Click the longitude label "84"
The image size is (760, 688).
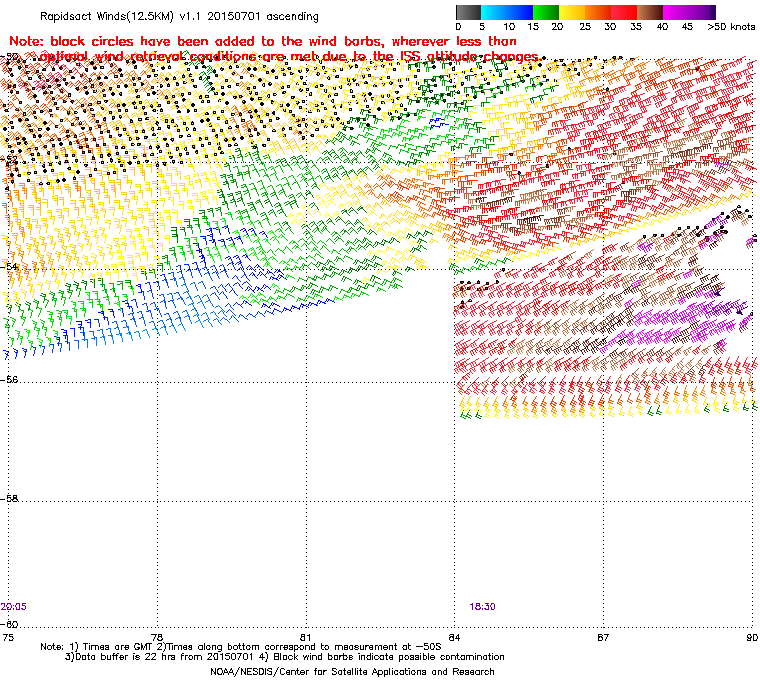(454, 637)
